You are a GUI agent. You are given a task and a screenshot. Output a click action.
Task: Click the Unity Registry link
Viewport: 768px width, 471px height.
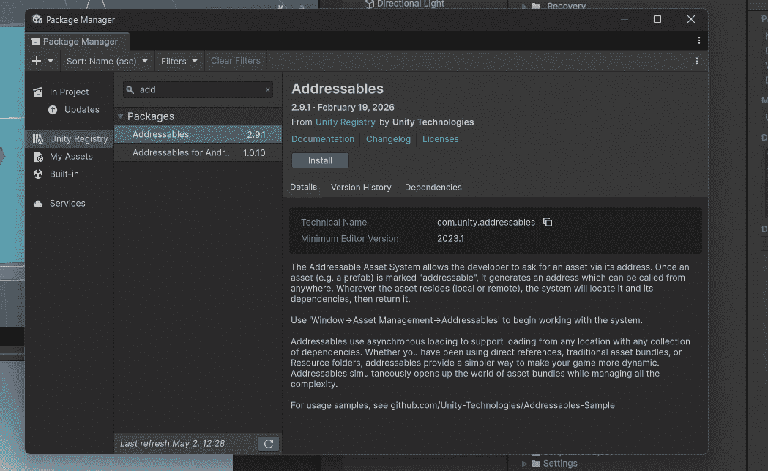(345, 122)
